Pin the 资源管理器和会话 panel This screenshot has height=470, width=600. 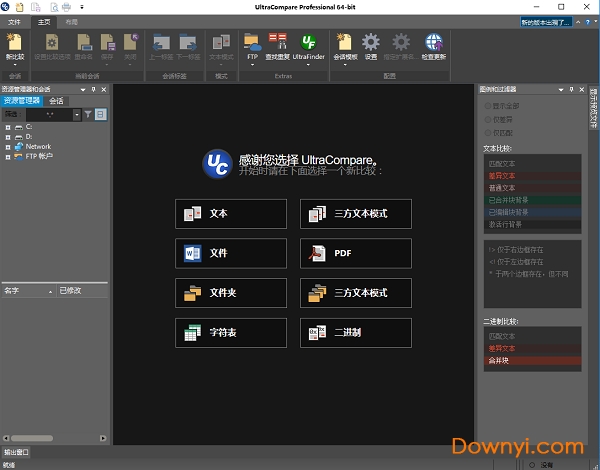(94, 89)
